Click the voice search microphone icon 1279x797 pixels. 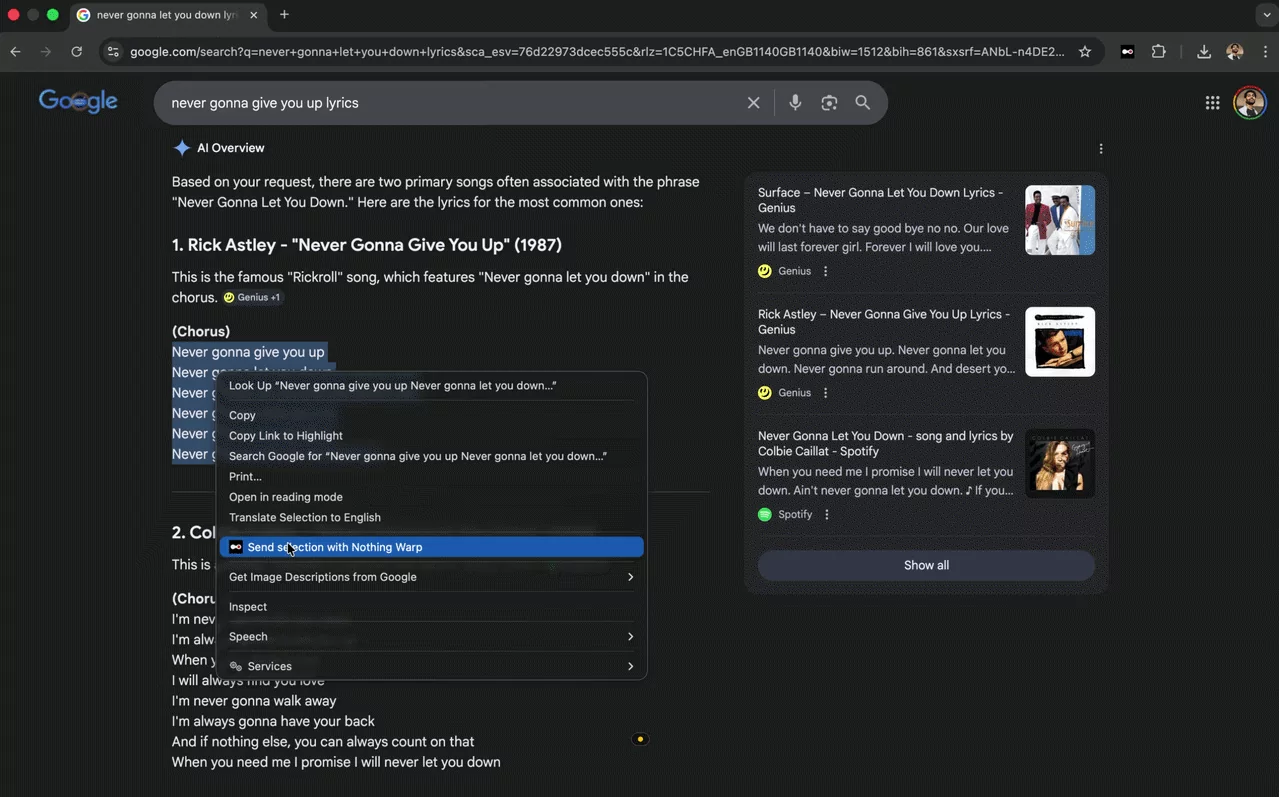[795, 103]
